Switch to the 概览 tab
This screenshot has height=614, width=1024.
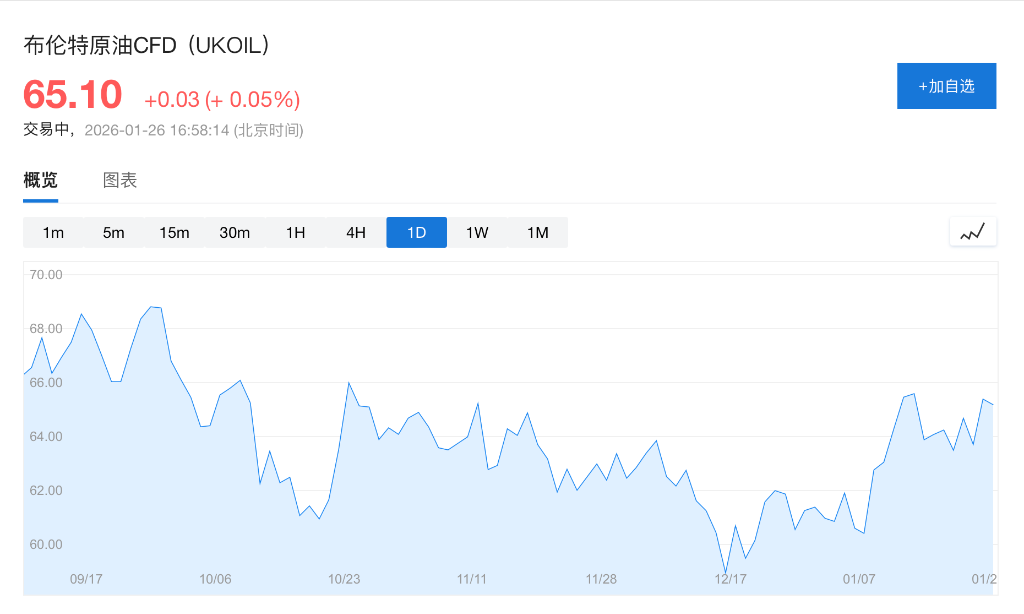(x=39, y=180)
